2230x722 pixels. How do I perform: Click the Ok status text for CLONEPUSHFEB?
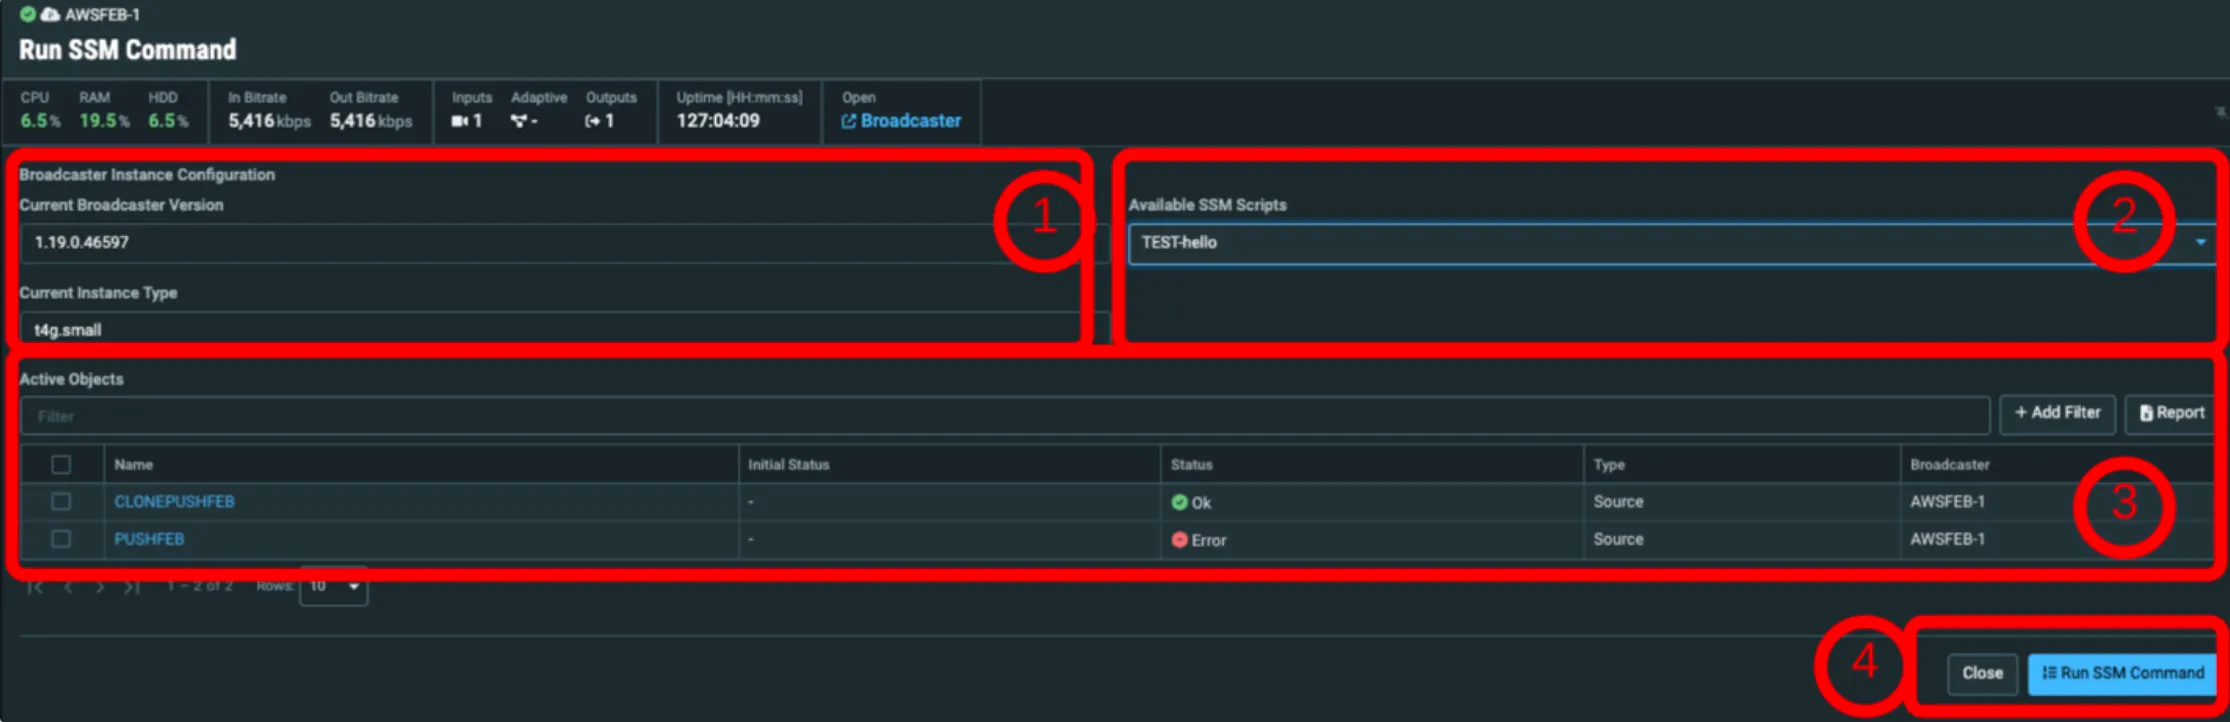click(1201, 503)
